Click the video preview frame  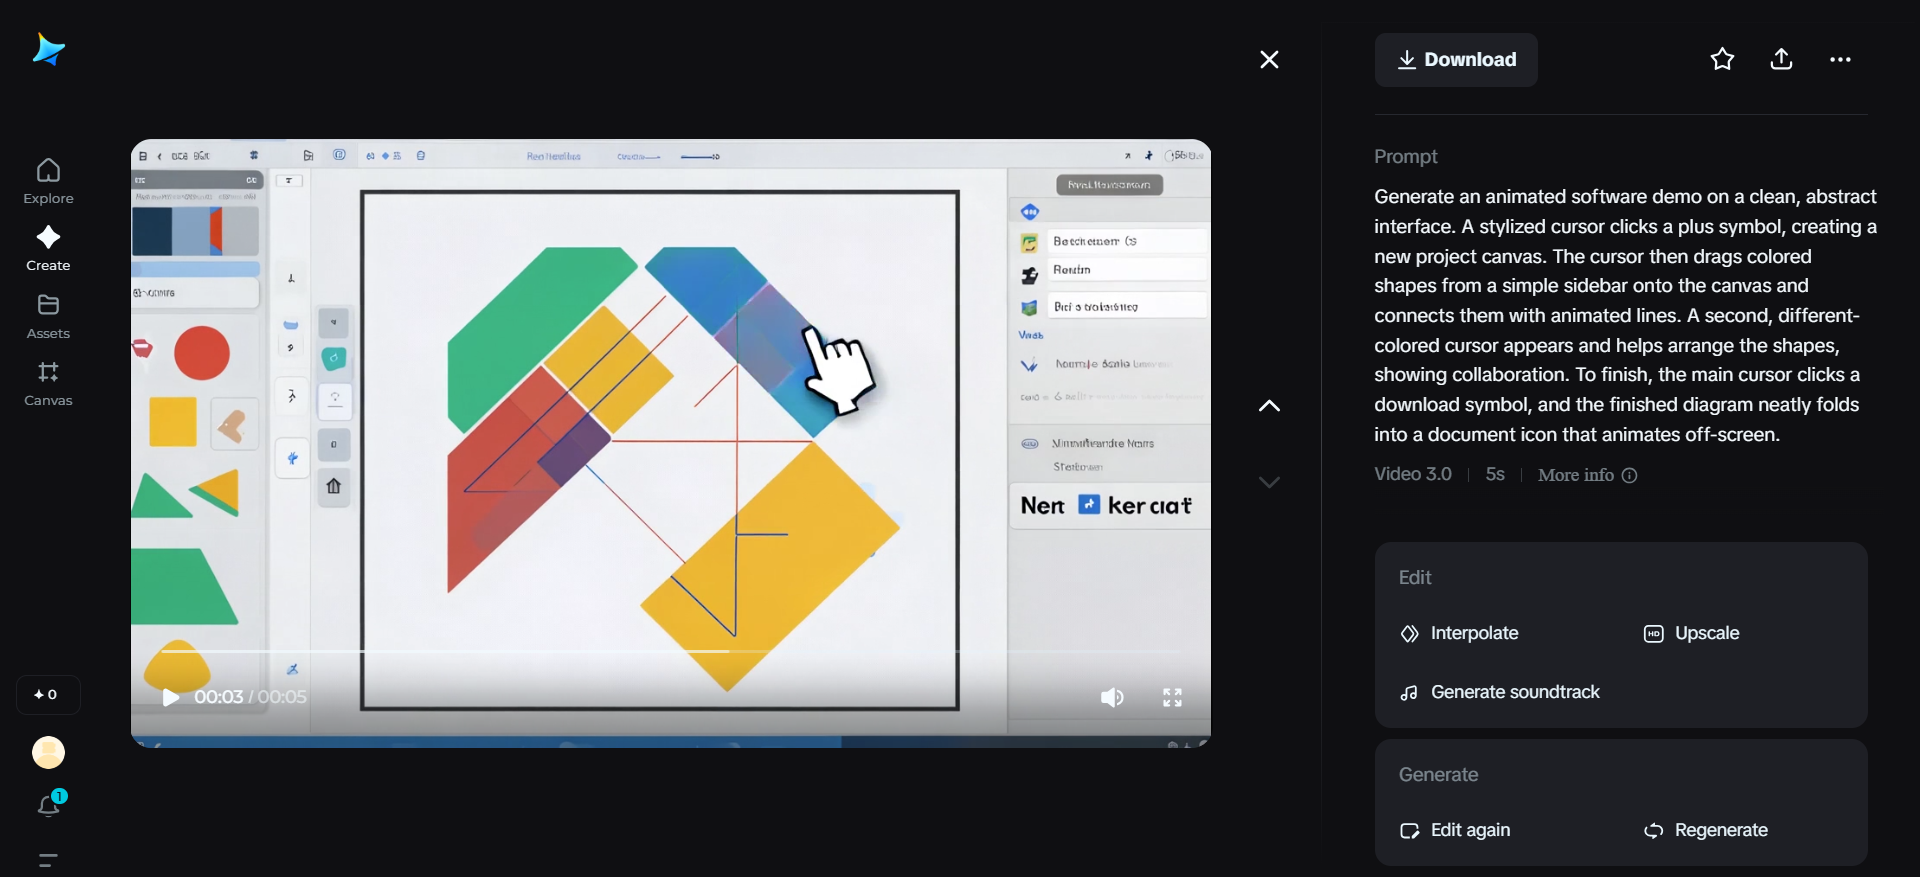671,443
